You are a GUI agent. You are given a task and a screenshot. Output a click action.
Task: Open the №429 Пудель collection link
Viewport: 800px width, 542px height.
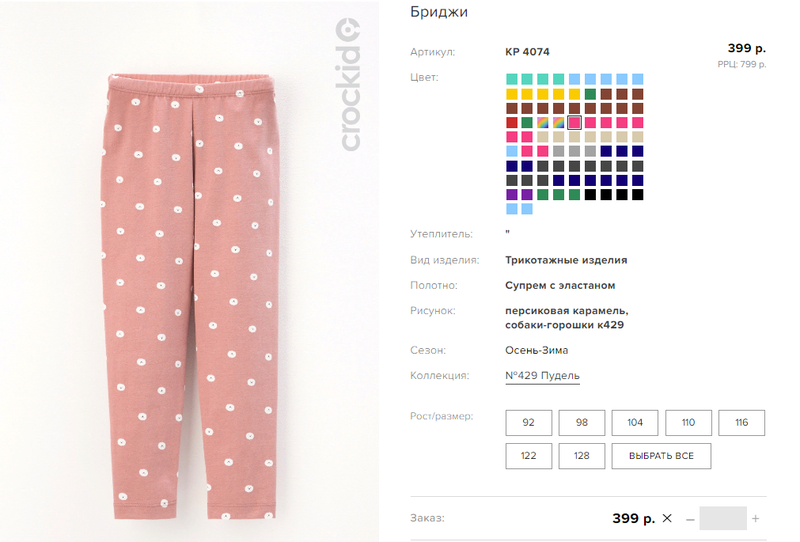click(x=542, y=376)
